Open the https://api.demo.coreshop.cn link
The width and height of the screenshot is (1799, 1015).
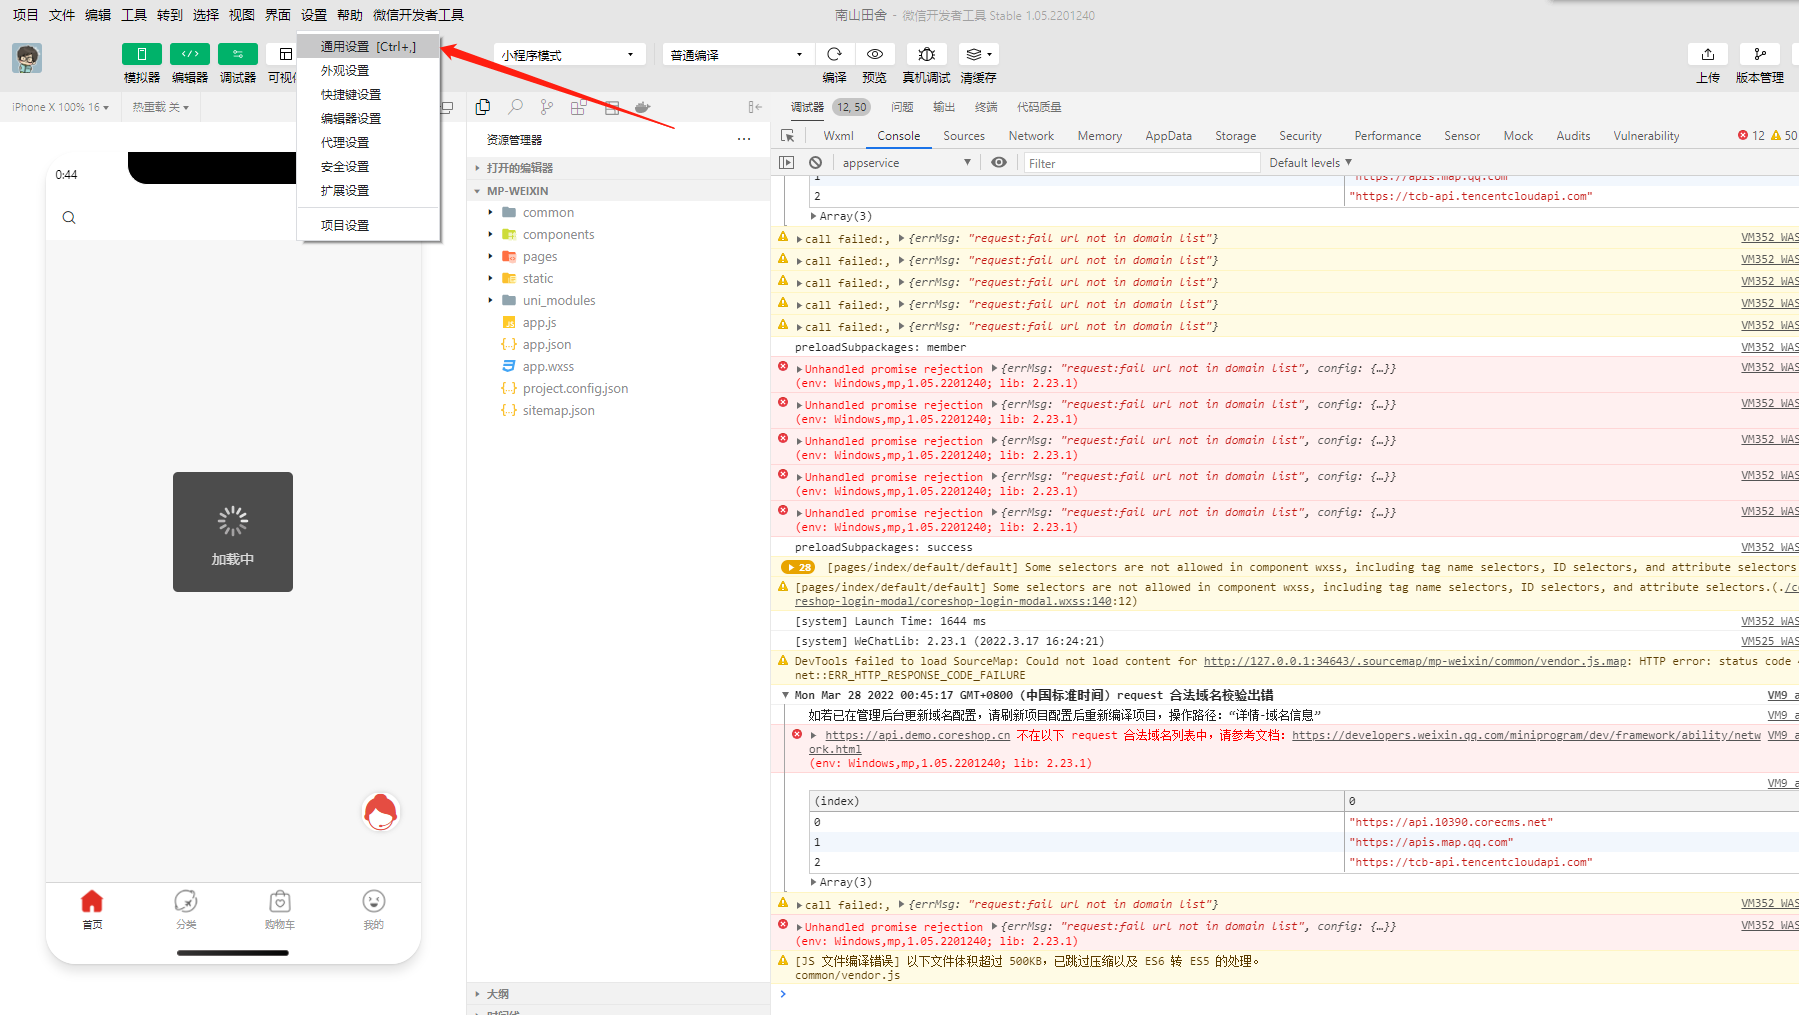918,735
